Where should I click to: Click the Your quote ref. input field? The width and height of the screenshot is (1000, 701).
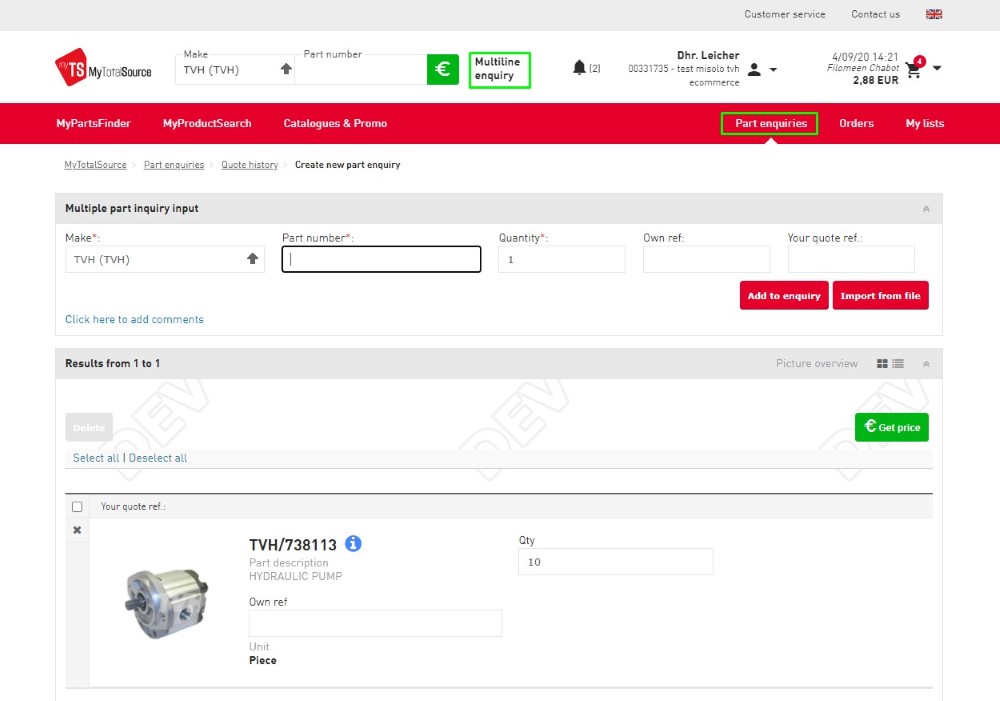pyautogui.click(x=851, y=259)
